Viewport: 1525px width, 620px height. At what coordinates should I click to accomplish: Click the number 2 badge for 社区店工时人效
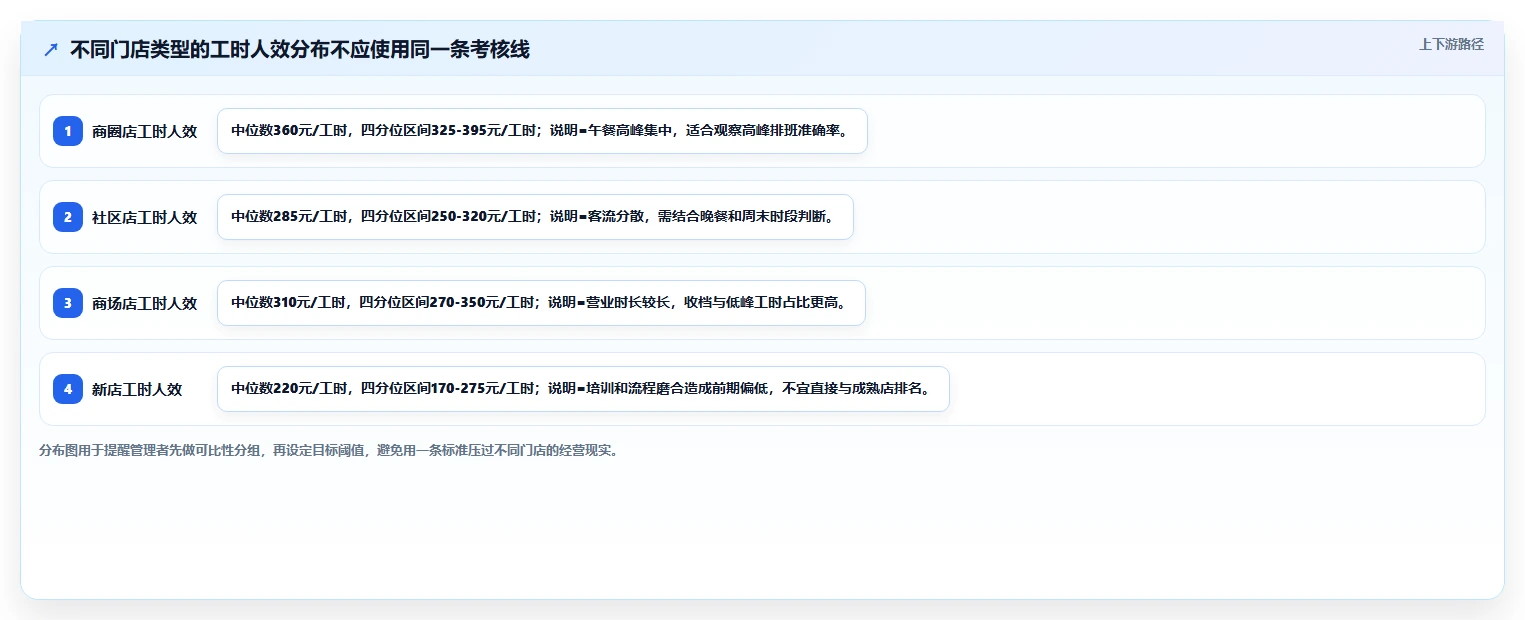point(68,217)
